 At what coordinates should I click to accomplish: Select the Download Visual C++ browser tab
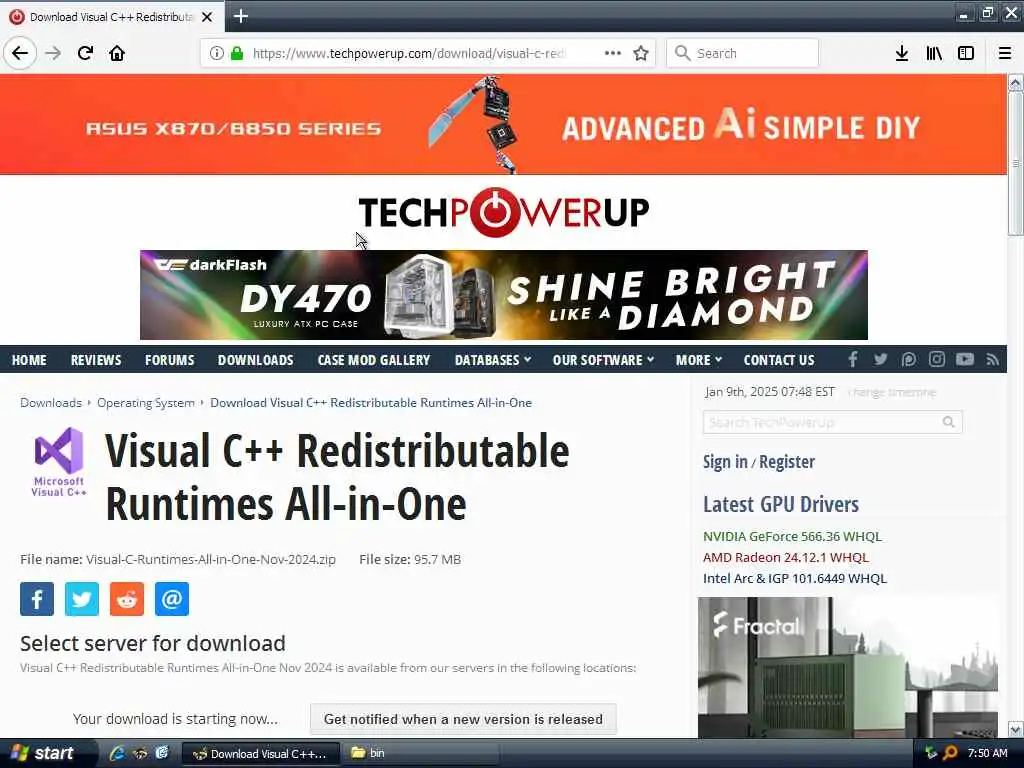(x=111, y=17)
